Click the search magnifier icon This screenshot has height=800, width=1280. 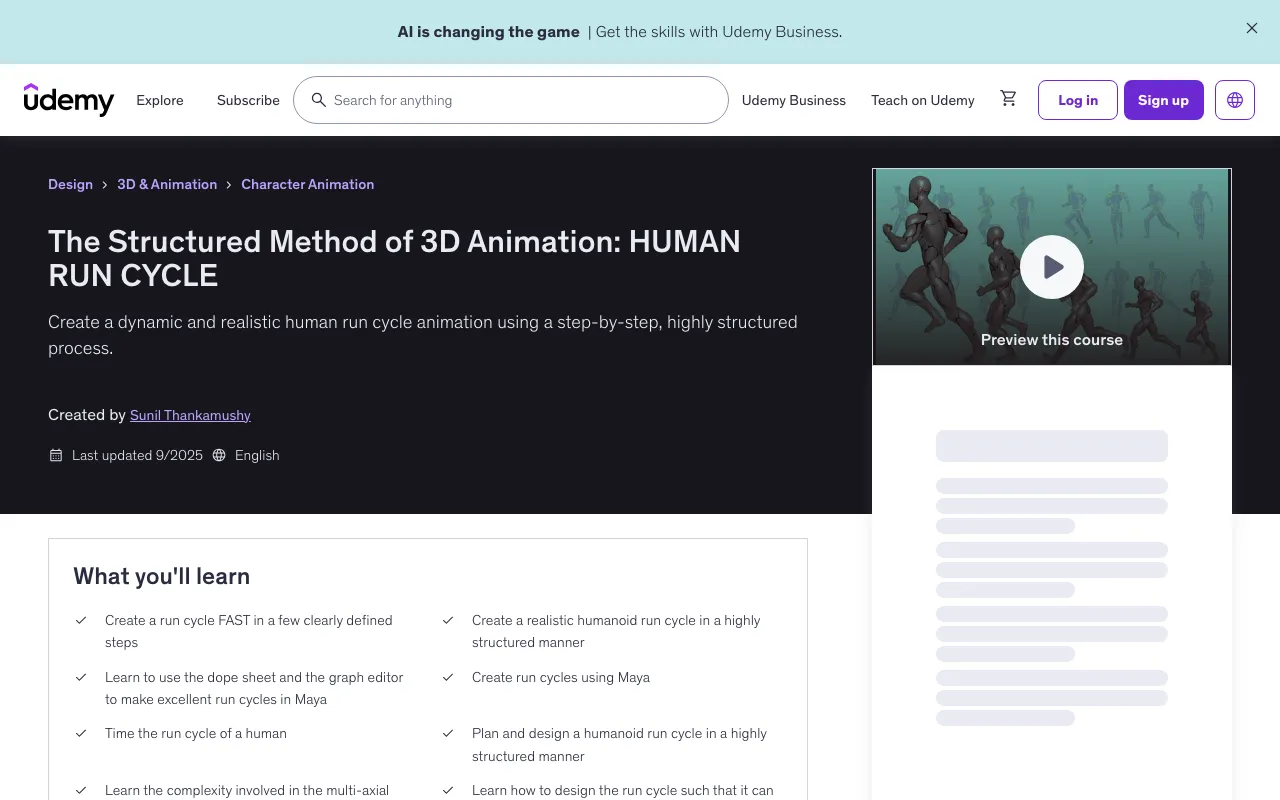319,100
